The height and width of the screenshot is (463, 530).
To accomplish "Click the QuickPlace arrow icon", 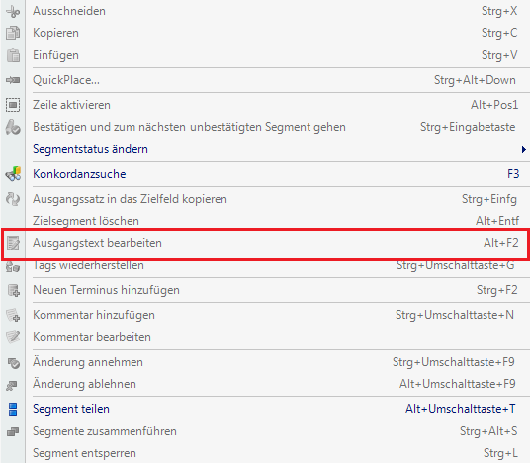I will click(x=13, y=80).
